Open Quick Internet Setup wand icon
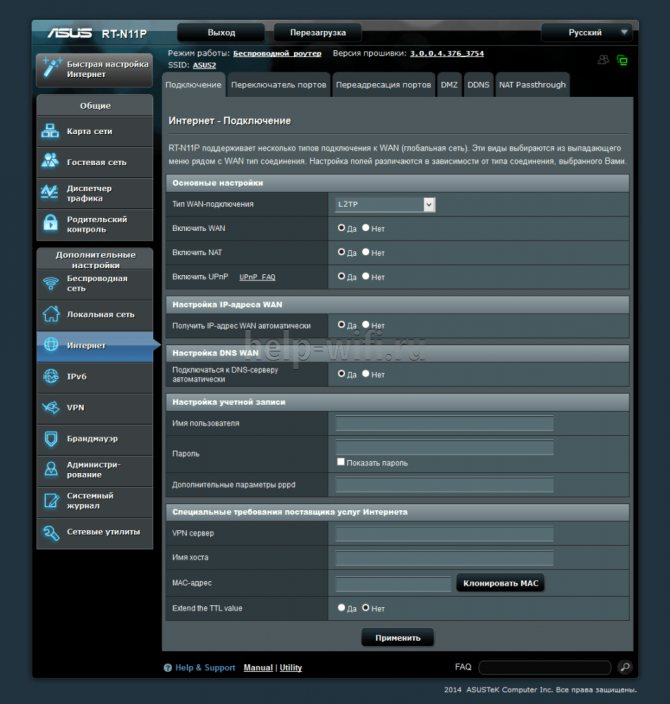Image resolution: width=670 pixels, height=704 pixels. (x=51, y=68)
